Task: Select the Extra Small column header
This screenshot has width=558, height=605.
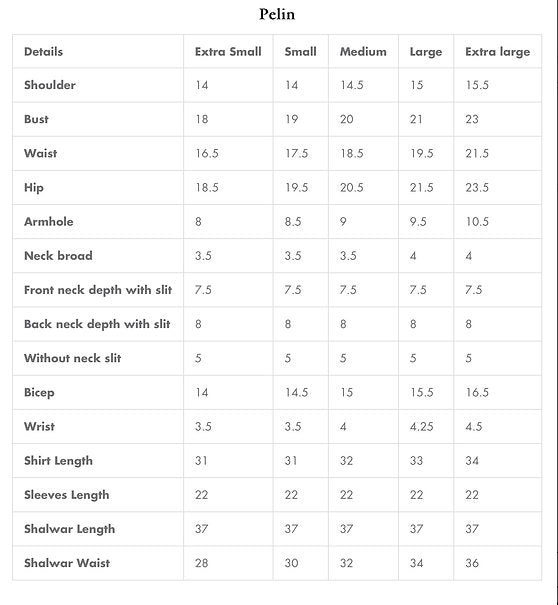Action: [228, 52]
